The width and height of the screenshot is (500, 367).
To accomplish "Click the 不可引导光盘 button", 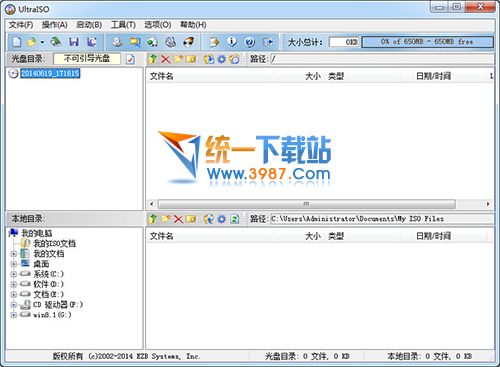I will 87,59.
